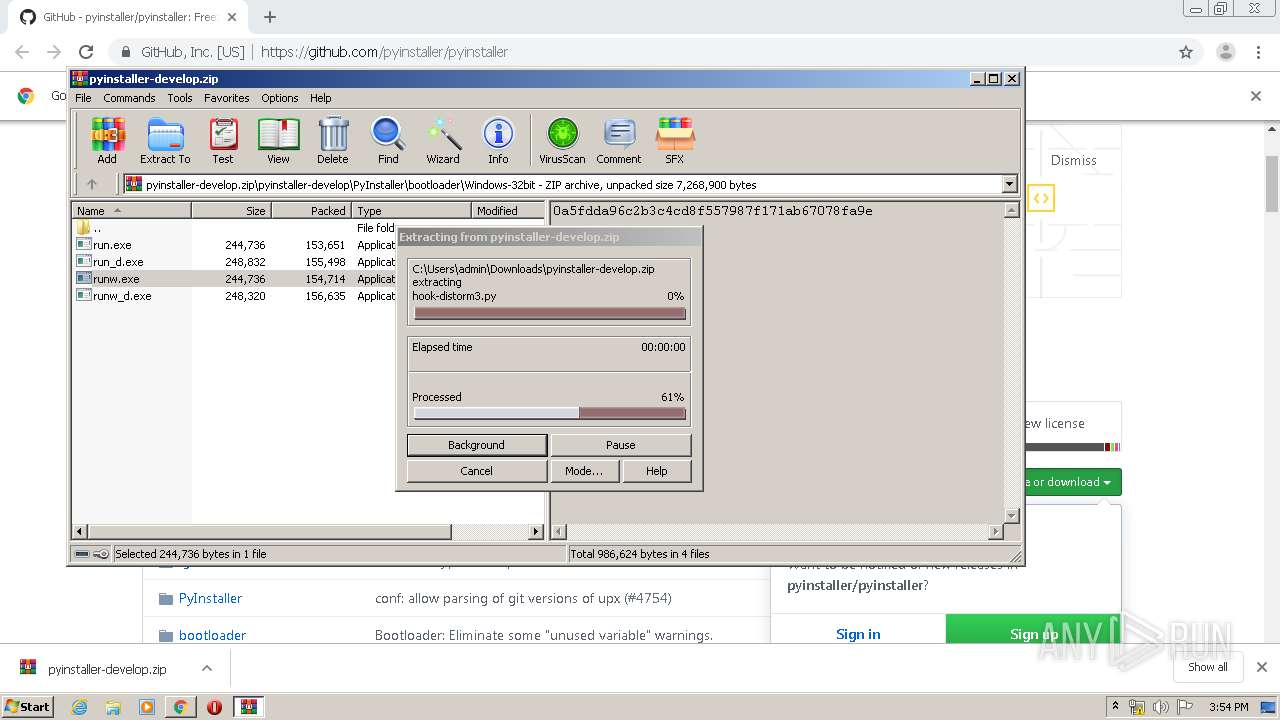The height and width of the screenshot is (720, 1280).
Task: Click Chrome's back navigation arrow
Action: (x=22, y=52)
